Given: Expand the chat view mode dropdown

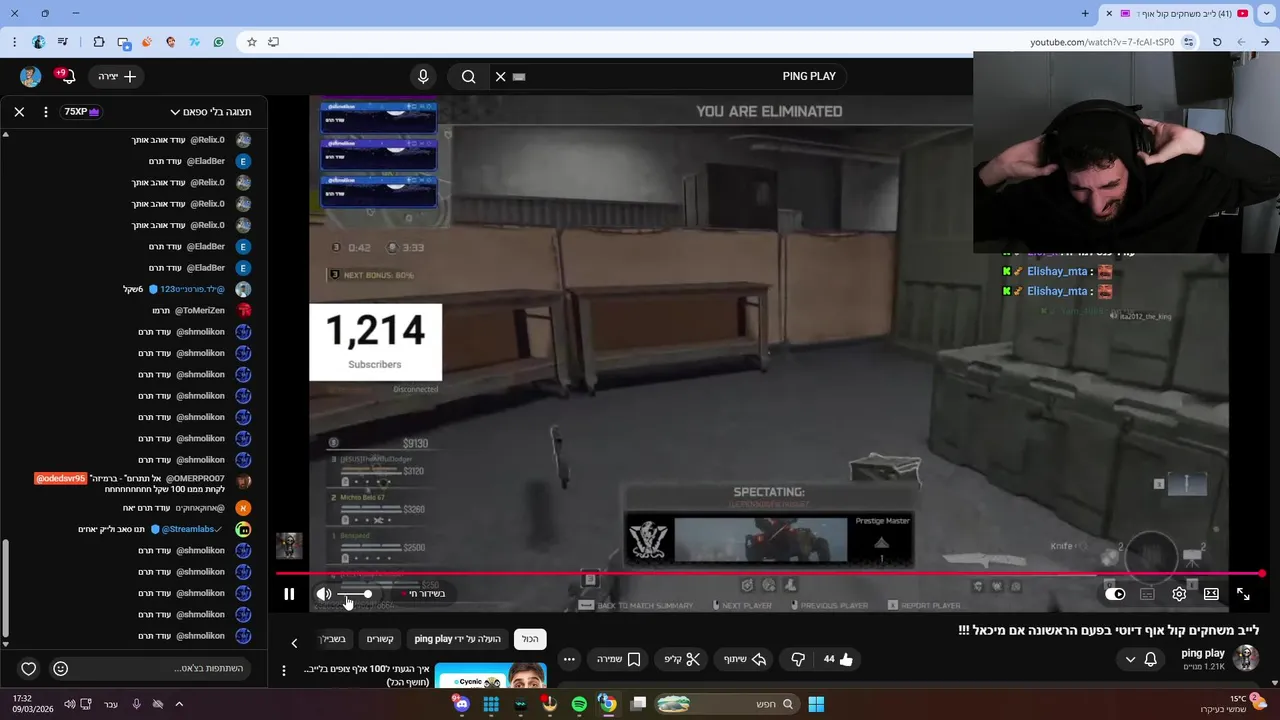Looking at the screenshot, I should [211, 112].
